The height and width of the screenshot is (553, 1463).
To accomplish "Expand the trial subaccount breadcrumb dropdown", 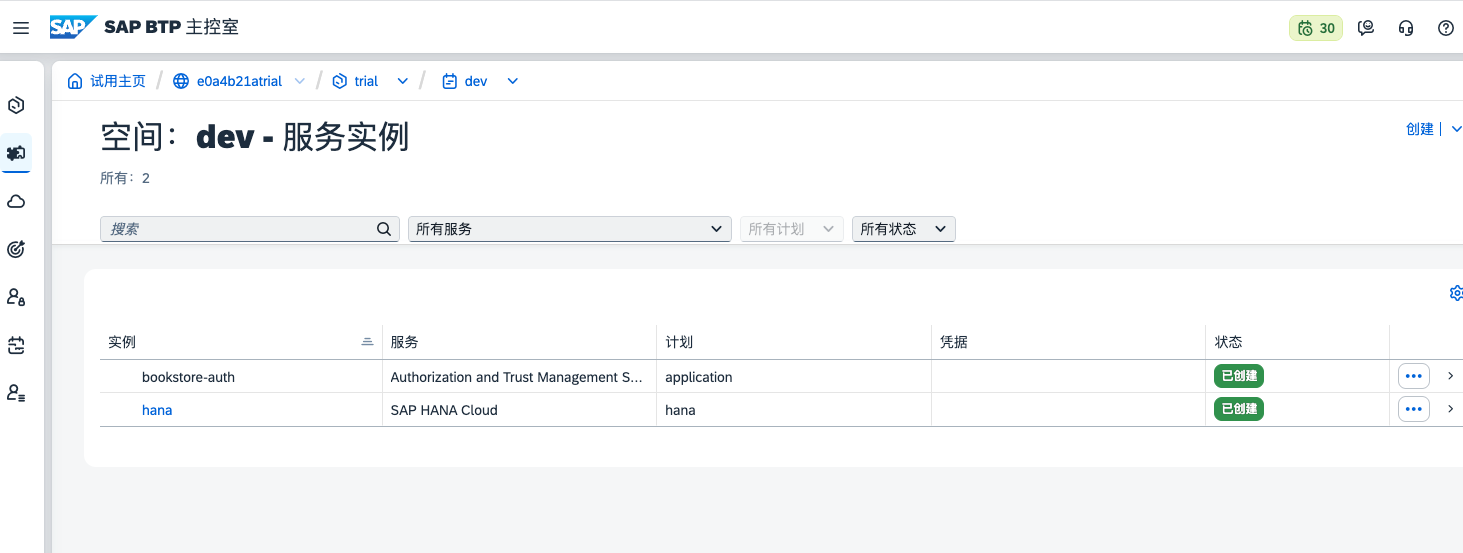I will click(403, 81).
